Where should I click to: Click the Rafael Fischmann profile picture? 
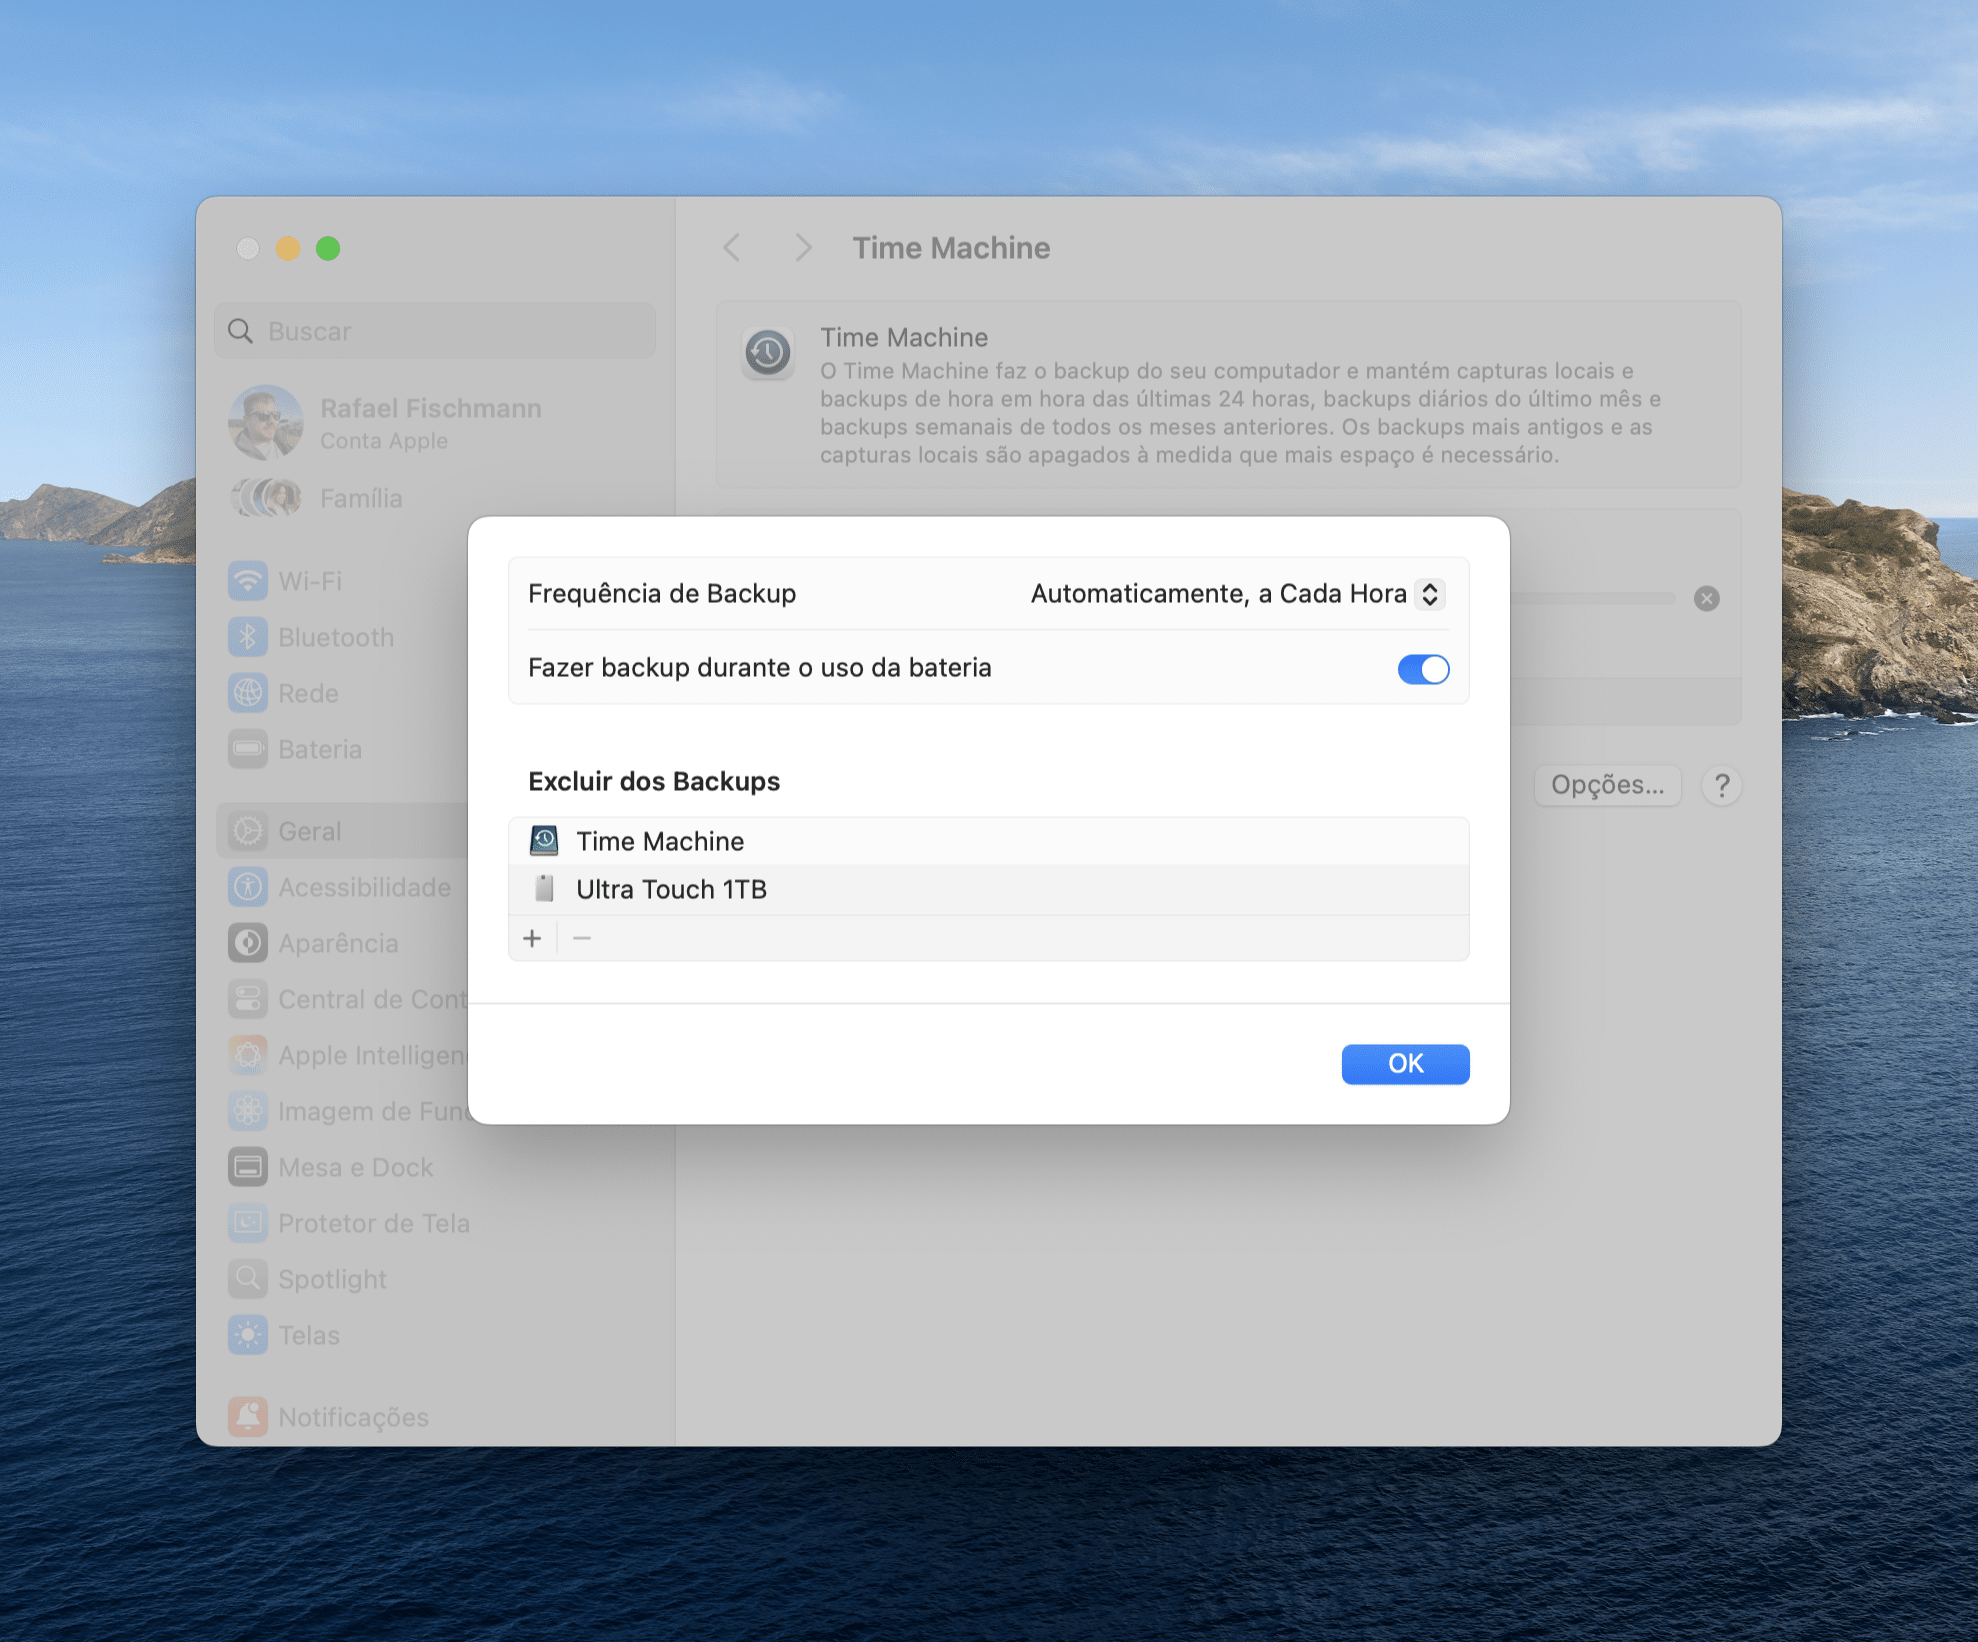266,423
